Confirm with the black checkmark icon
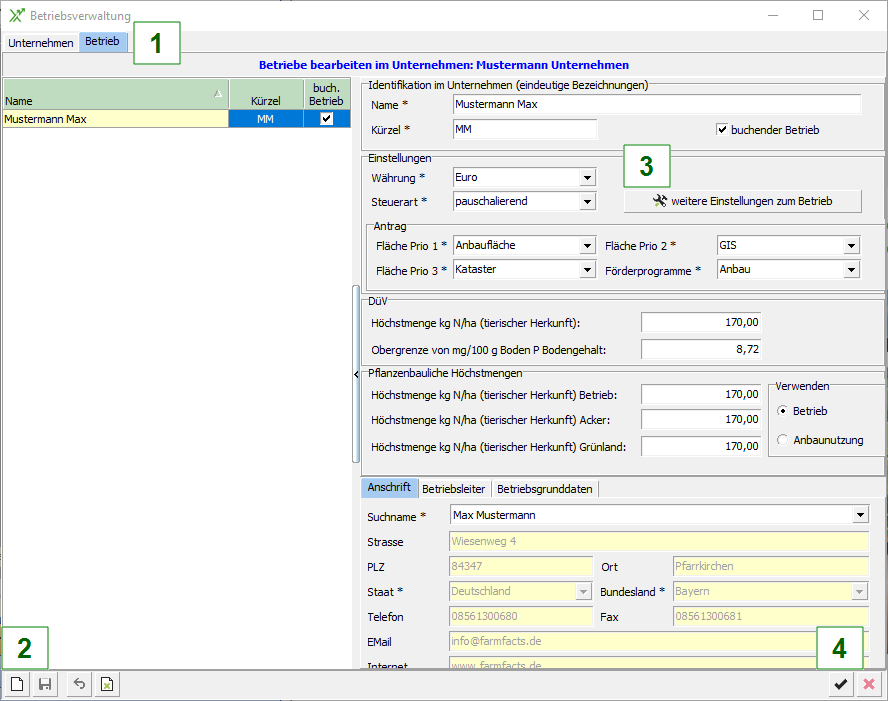888x701 pixels. [841, 685]
